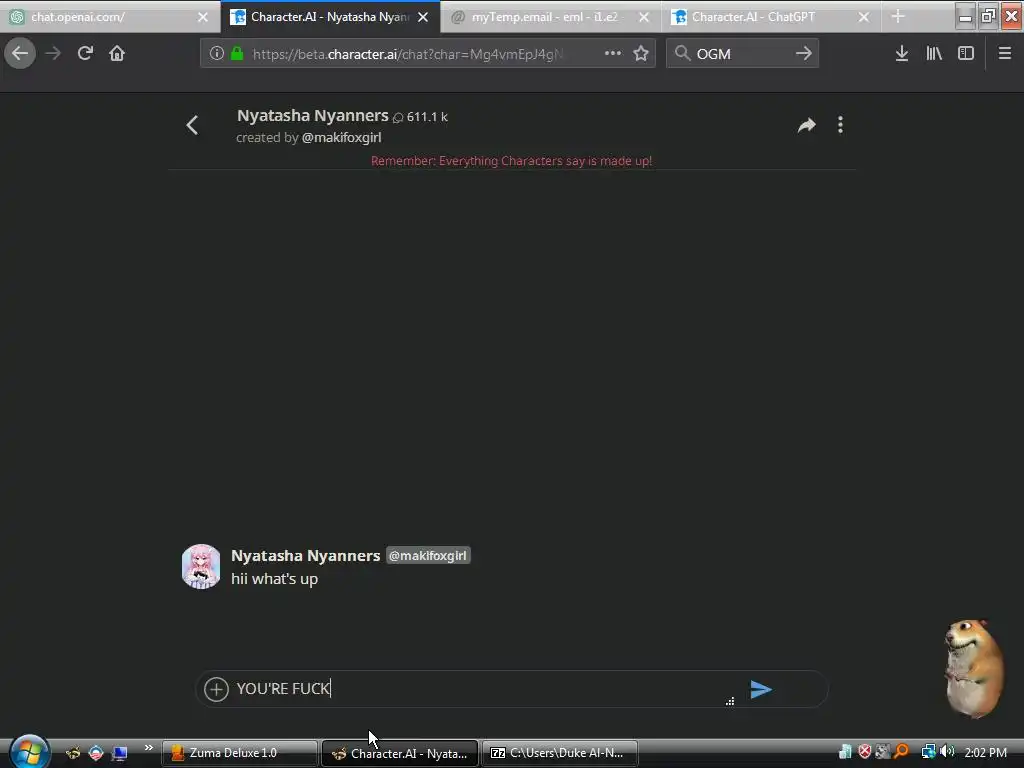The width and height of the screenshot is (1024, 768).
Task: Click the @makifoxgirl badge in the message
Action: pyautogui.click(x=428, y=556)
